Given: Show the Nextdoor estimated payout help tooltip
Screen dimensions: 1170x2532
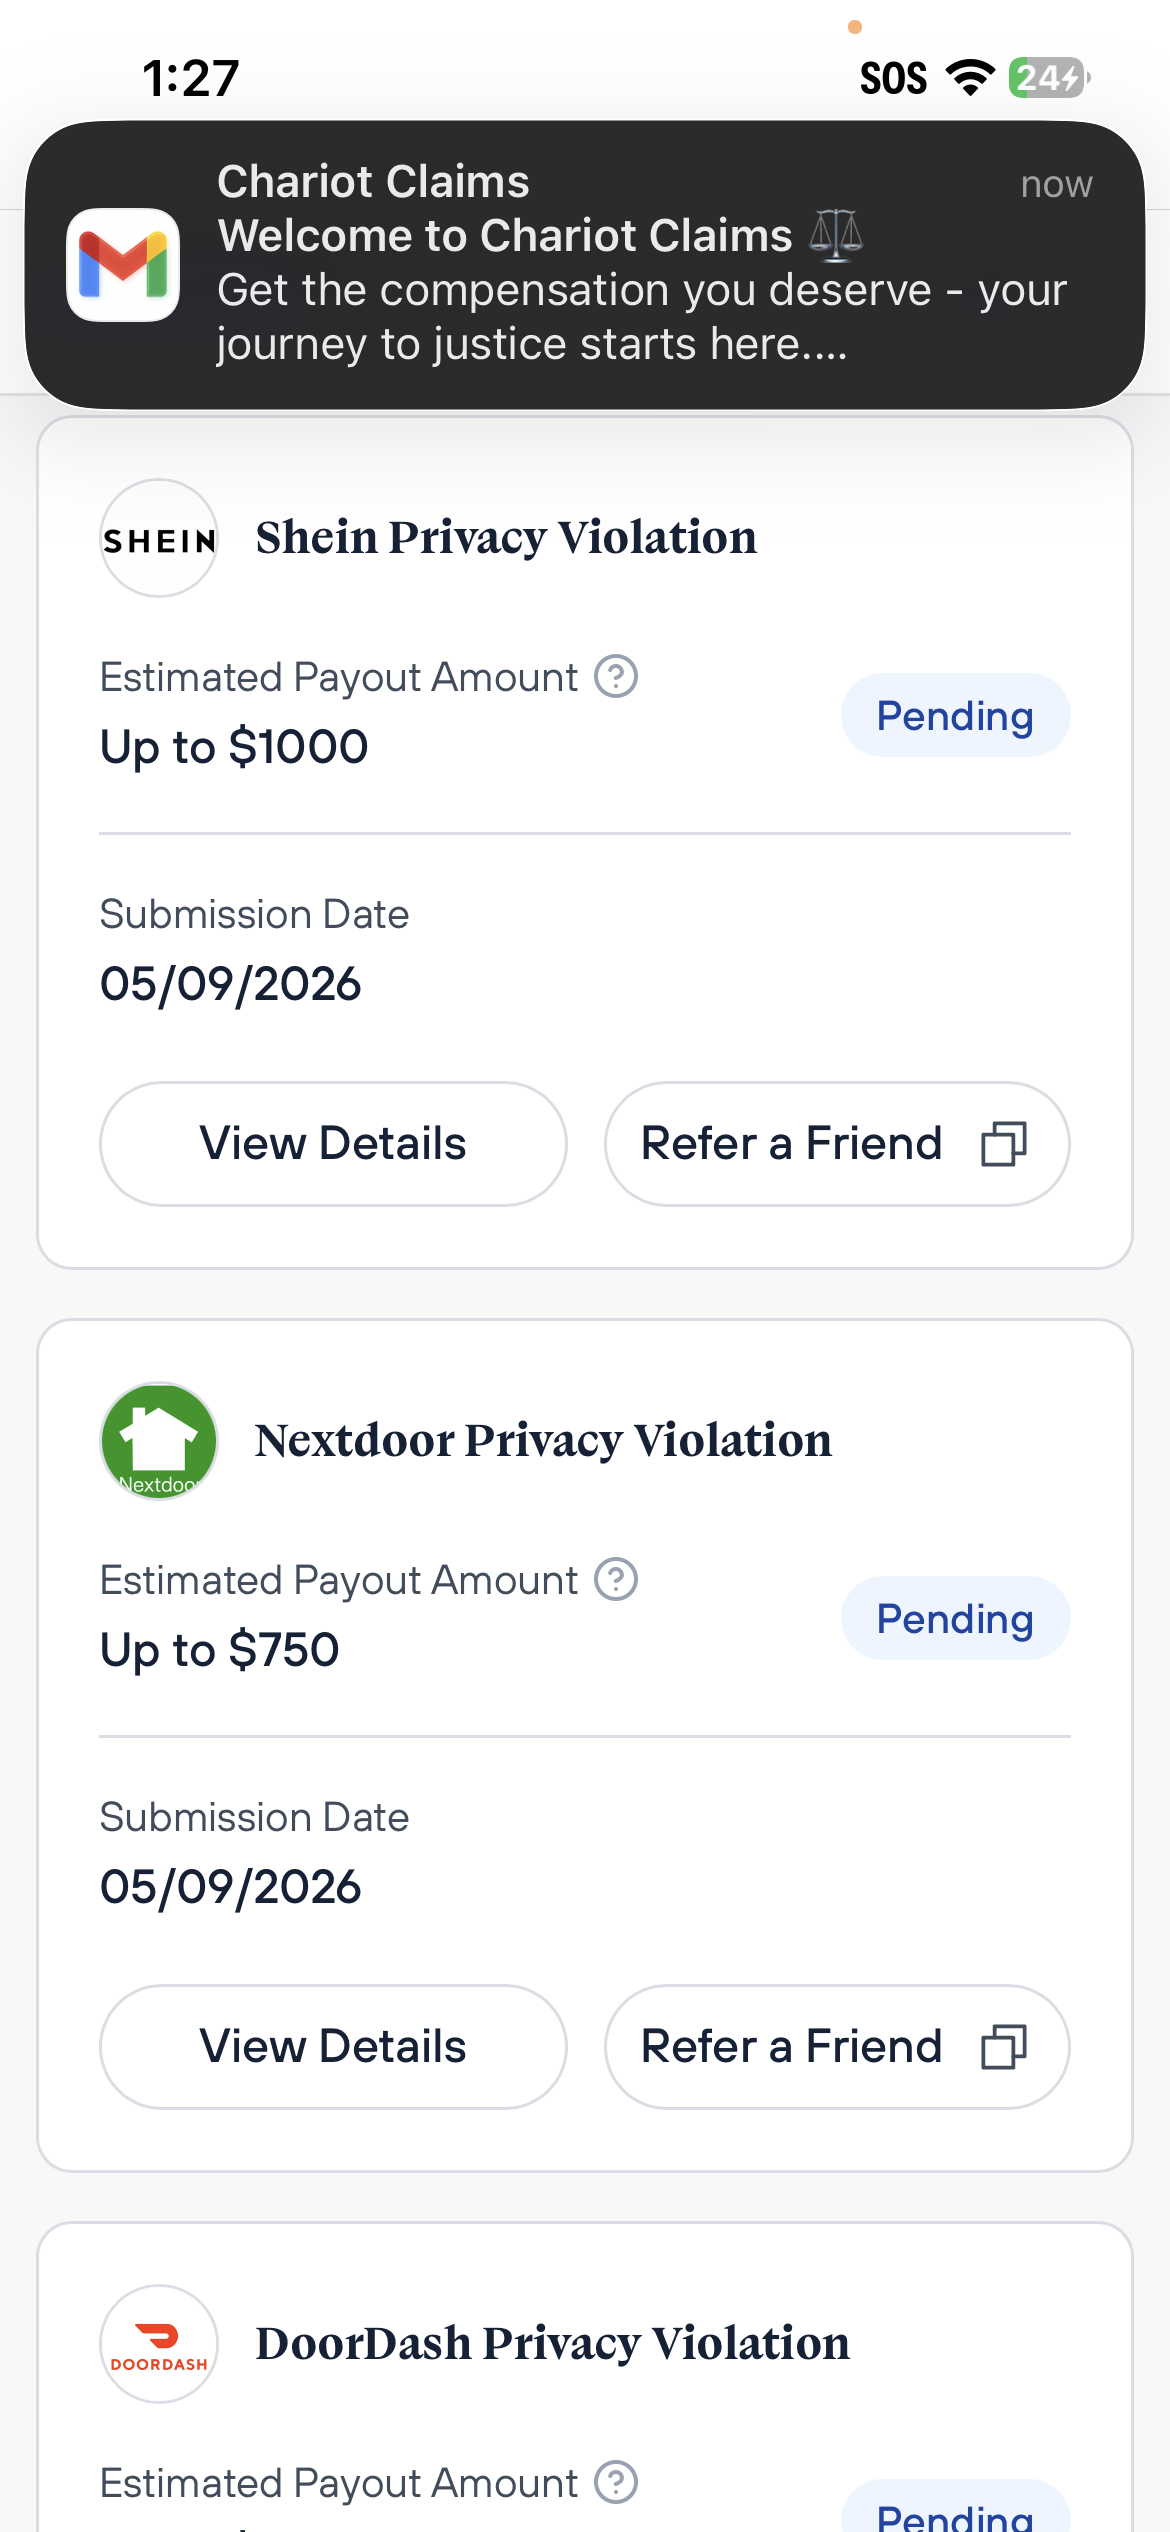Looking at the screenshot, I should click(616, 1580).
